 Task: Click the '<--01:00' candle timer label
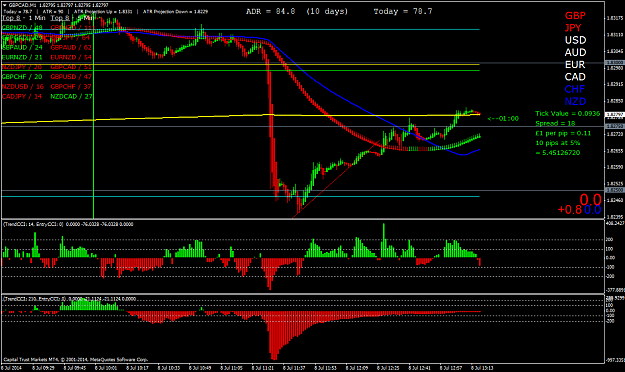tap(503, 118)
